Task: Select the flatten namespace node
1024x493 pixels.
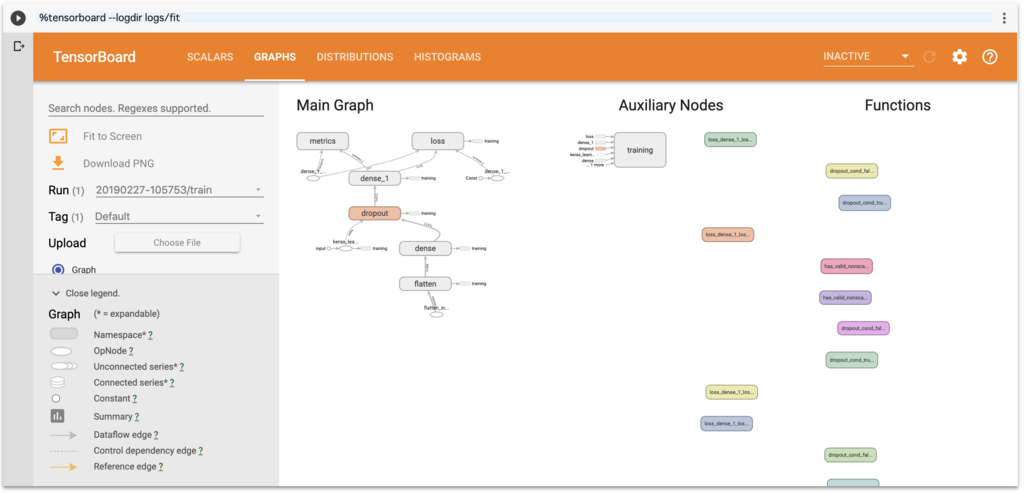Action: (x=425, y=283)
